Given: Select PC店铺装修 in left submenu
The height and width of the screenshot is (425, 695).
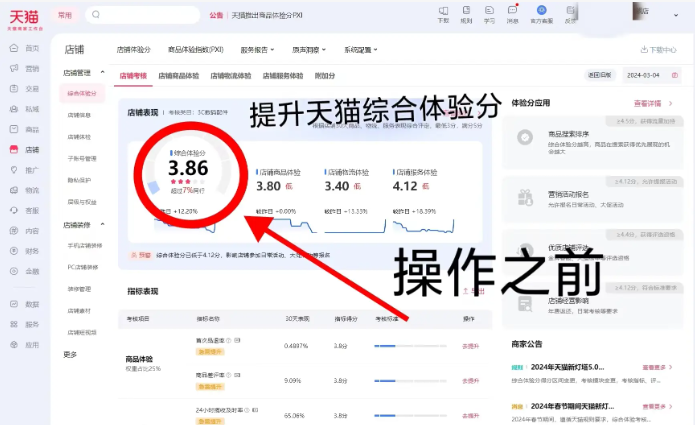Looking at the screenshot, I should [x=82, y=267].
